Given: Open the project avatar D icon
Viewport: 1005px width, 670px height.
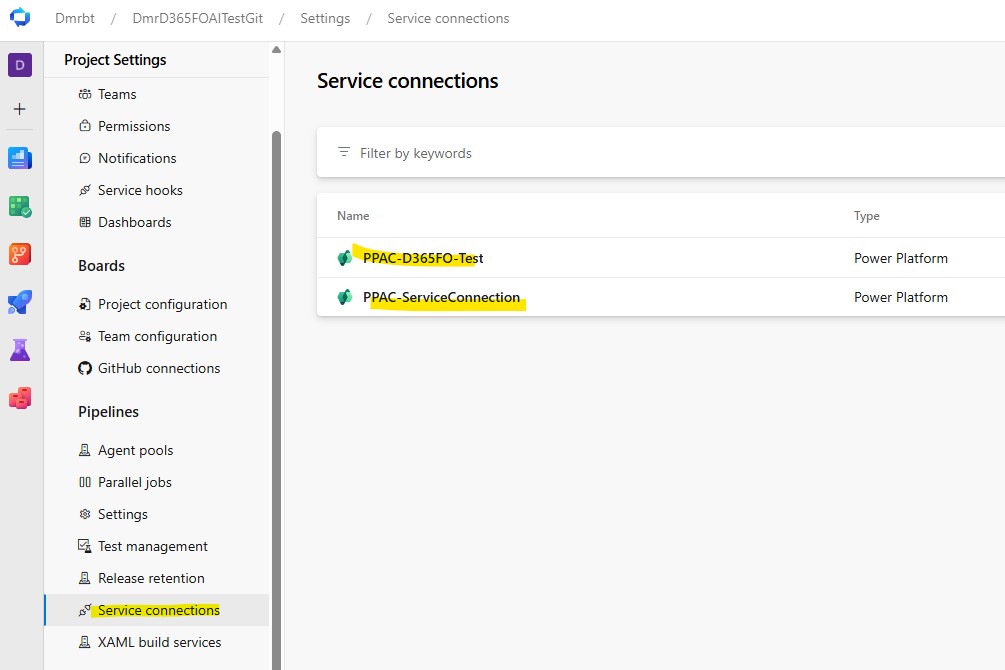Looking at the screenshot, I should coord(20,65).
